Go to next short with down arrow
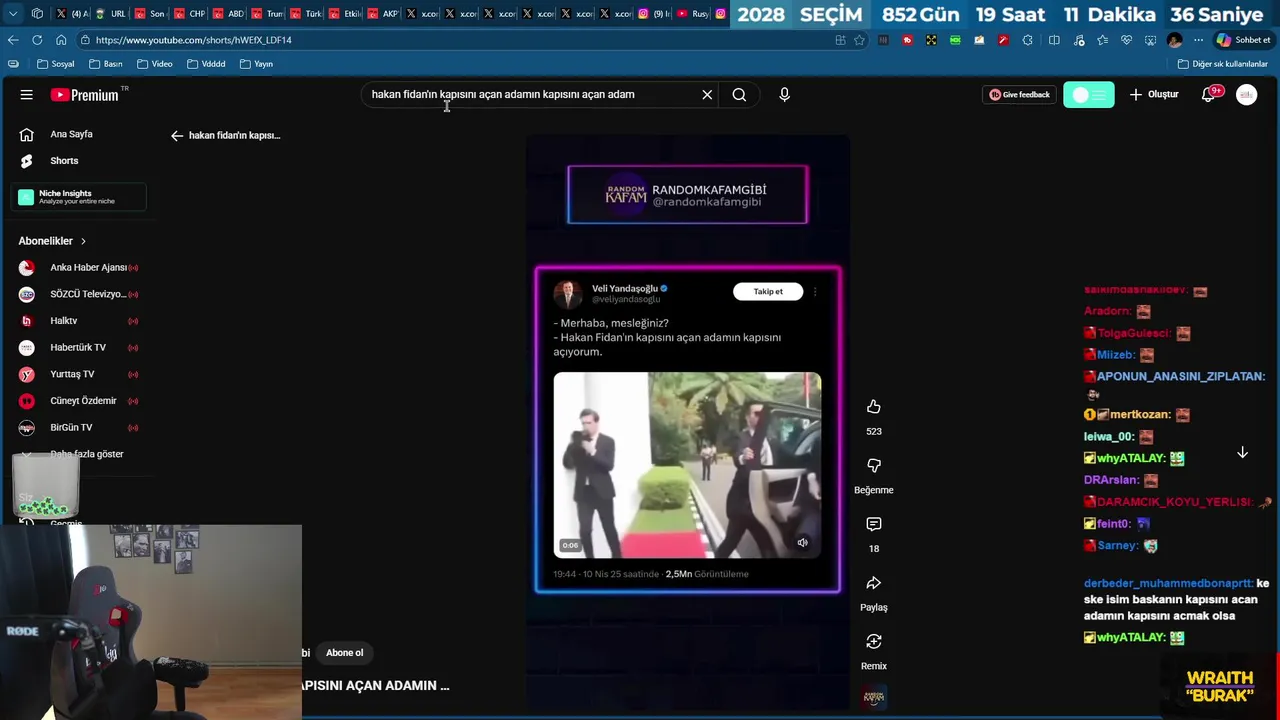Image resolution: width=1280 pixels, height=720 pixels. (1242, 453)
